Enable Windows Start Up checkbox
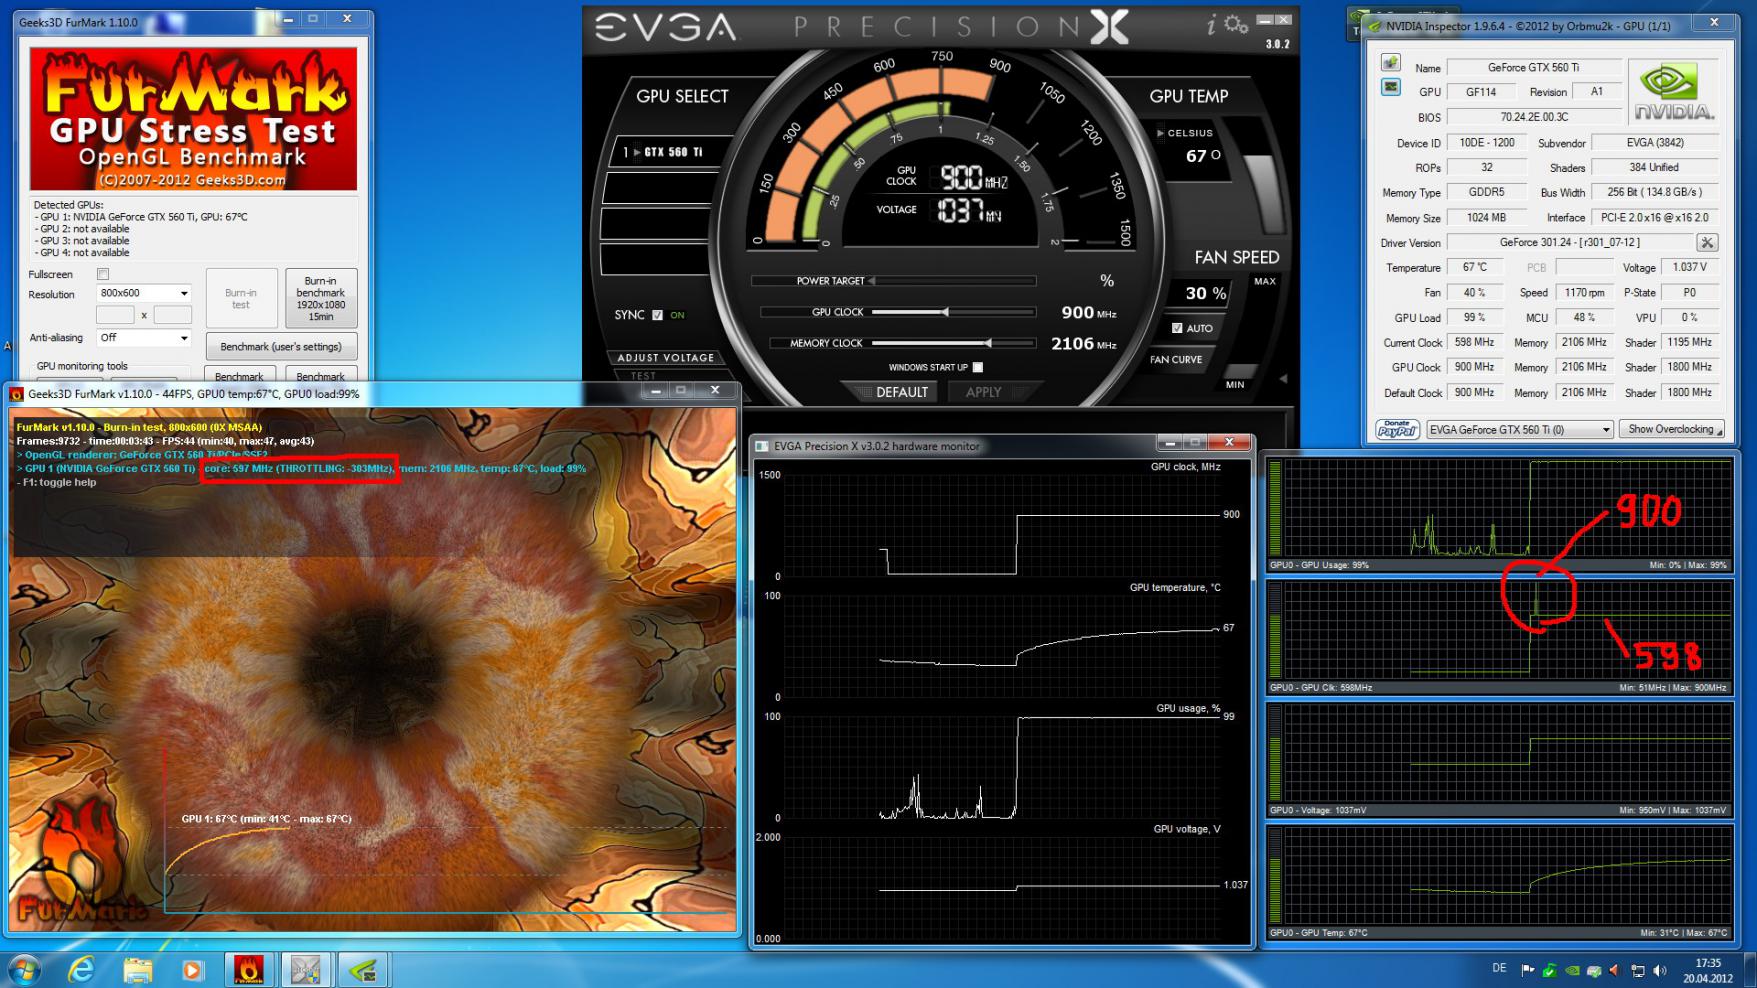Screen dimensions: 1757x988 [978, 367]
